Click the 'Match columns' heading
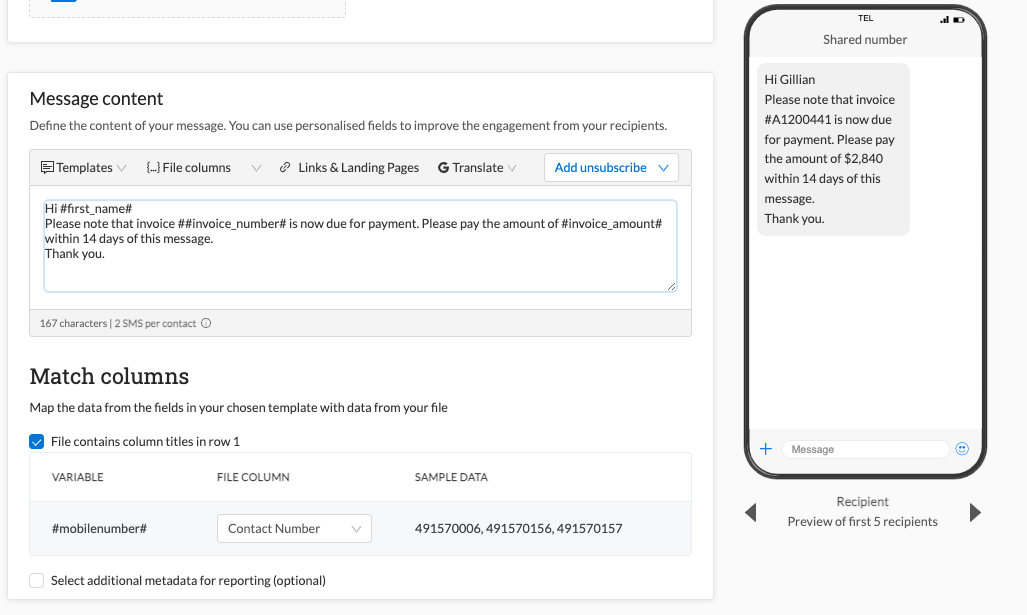This screenshot has height=615, width=1027. click(x=109, y=377)
